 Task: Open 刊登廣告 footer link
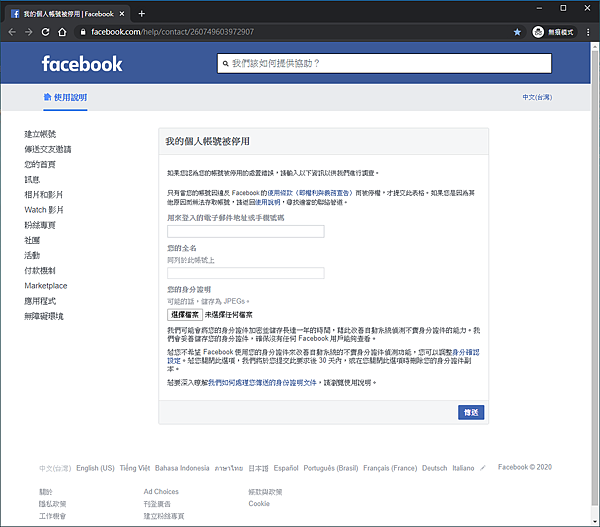(x=157, y=504)
